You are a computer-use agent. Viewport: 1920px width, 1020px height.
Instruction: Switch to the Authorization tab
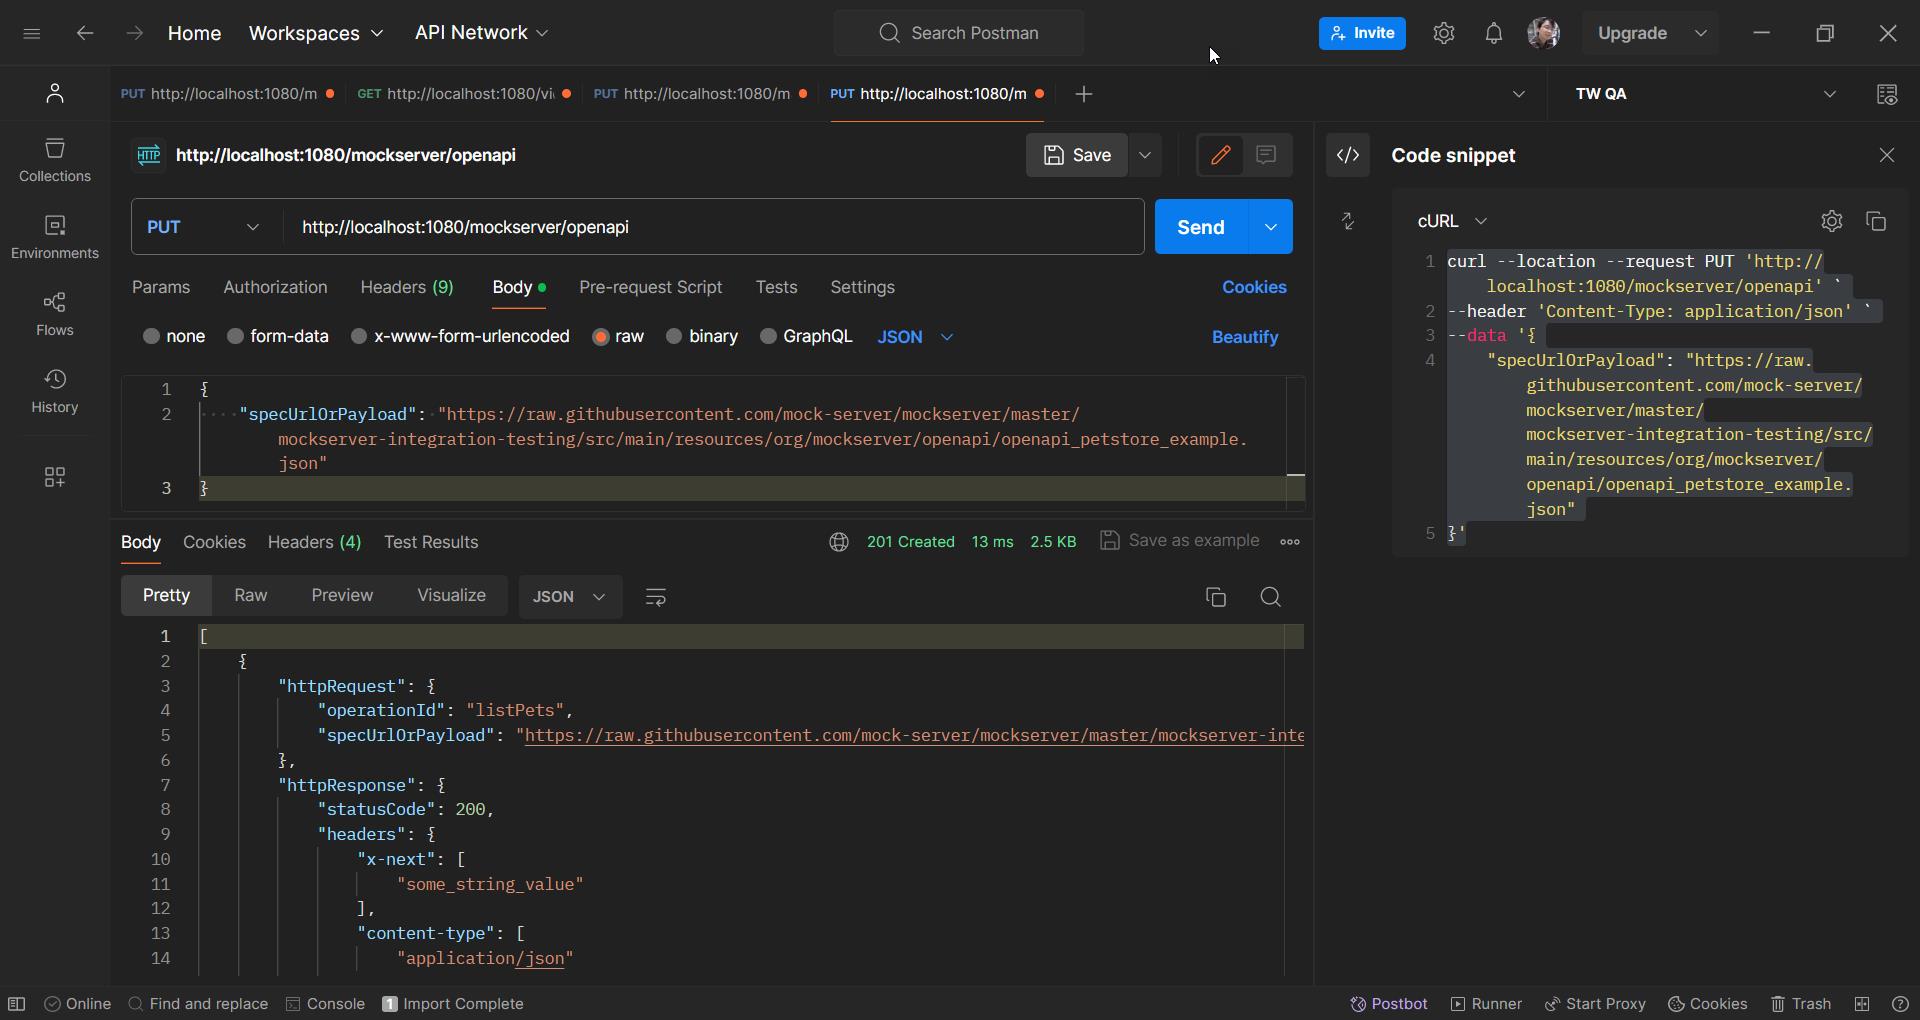coord(275,288)
